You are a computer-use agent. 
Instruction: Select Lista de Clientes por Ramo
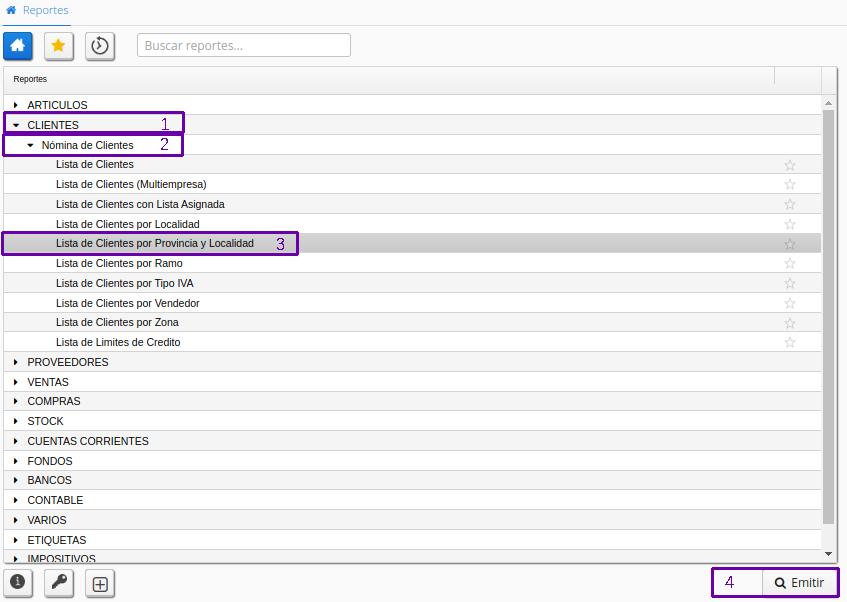pos(412,263)
